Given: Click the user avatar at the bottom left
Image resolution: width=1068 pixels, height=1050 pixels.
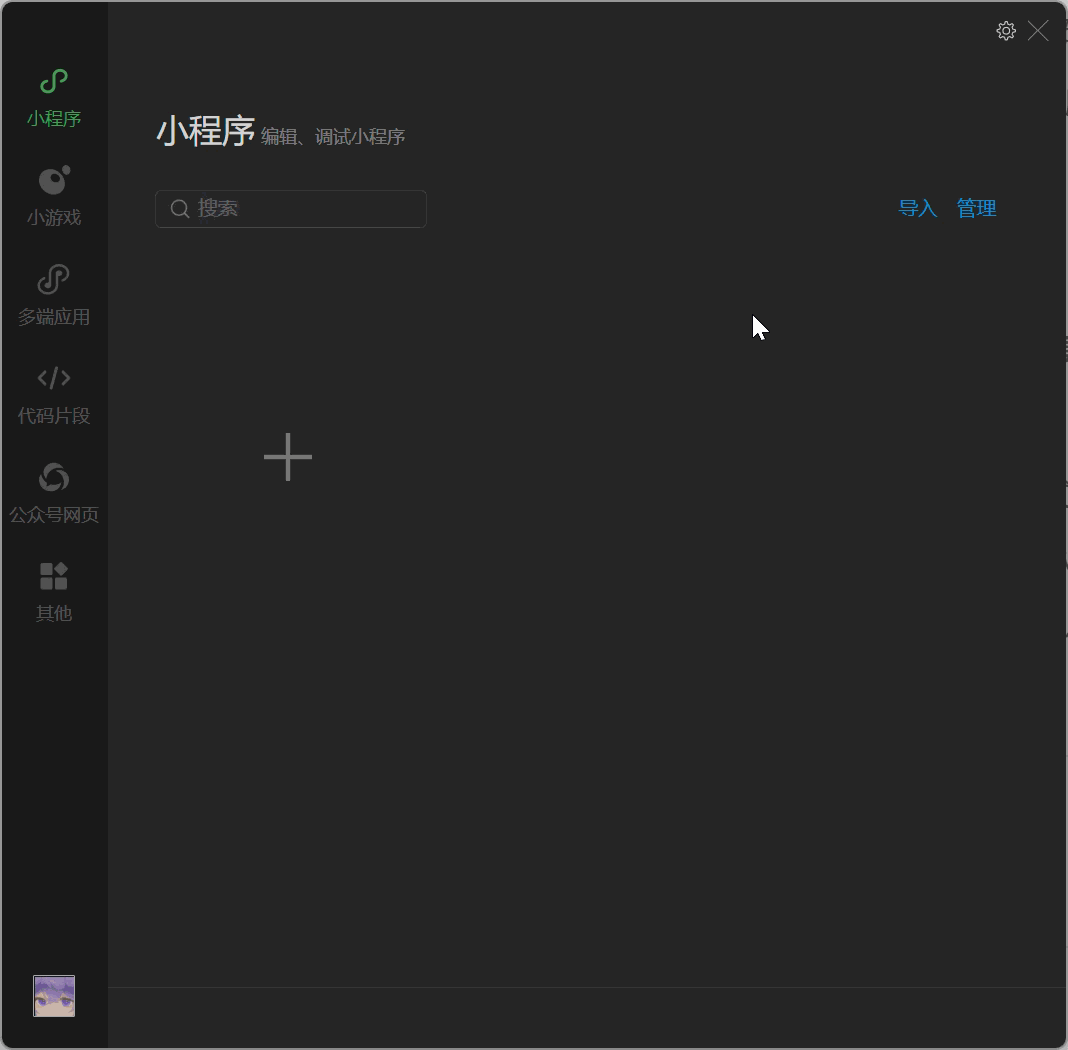Looking at the screenshot, I should point(53,995).
